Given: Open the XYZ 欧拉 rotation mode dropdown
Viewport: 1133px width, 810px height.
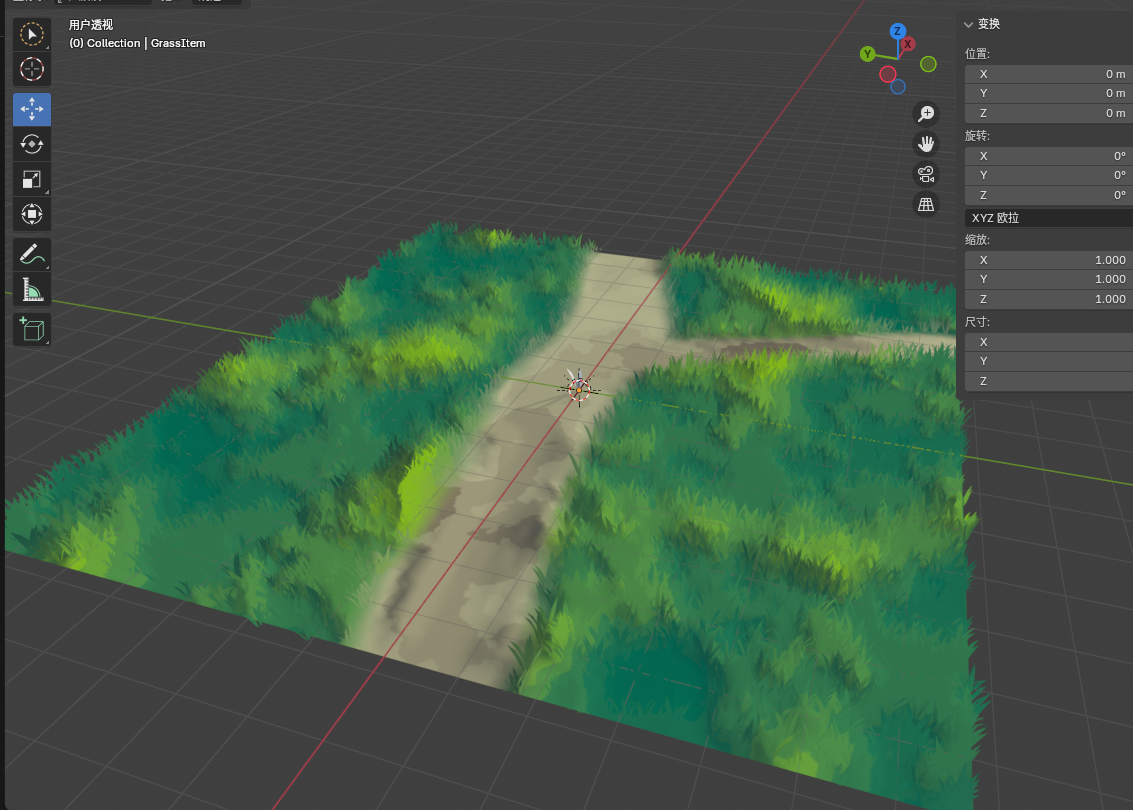Looking at the screenshot, I should pos(1048,217).
